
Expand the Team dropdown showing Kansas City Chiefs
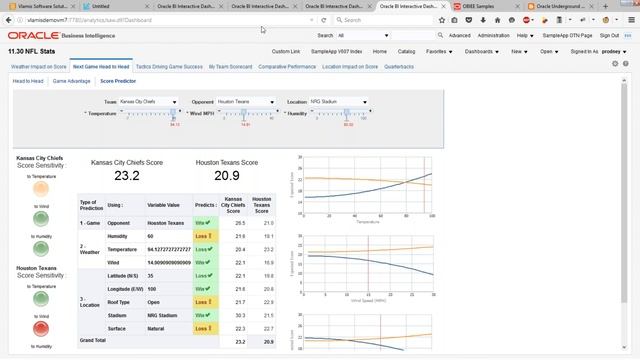tap(174, 102)
